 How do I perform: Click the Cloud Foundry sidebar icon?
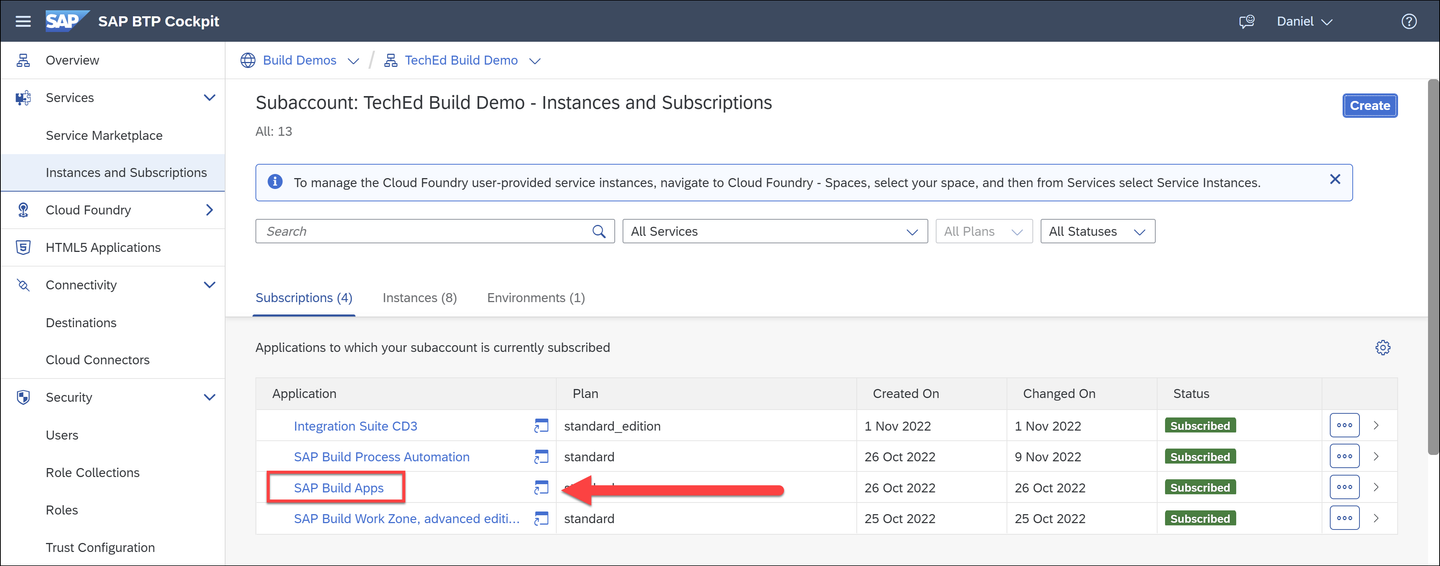23,210
